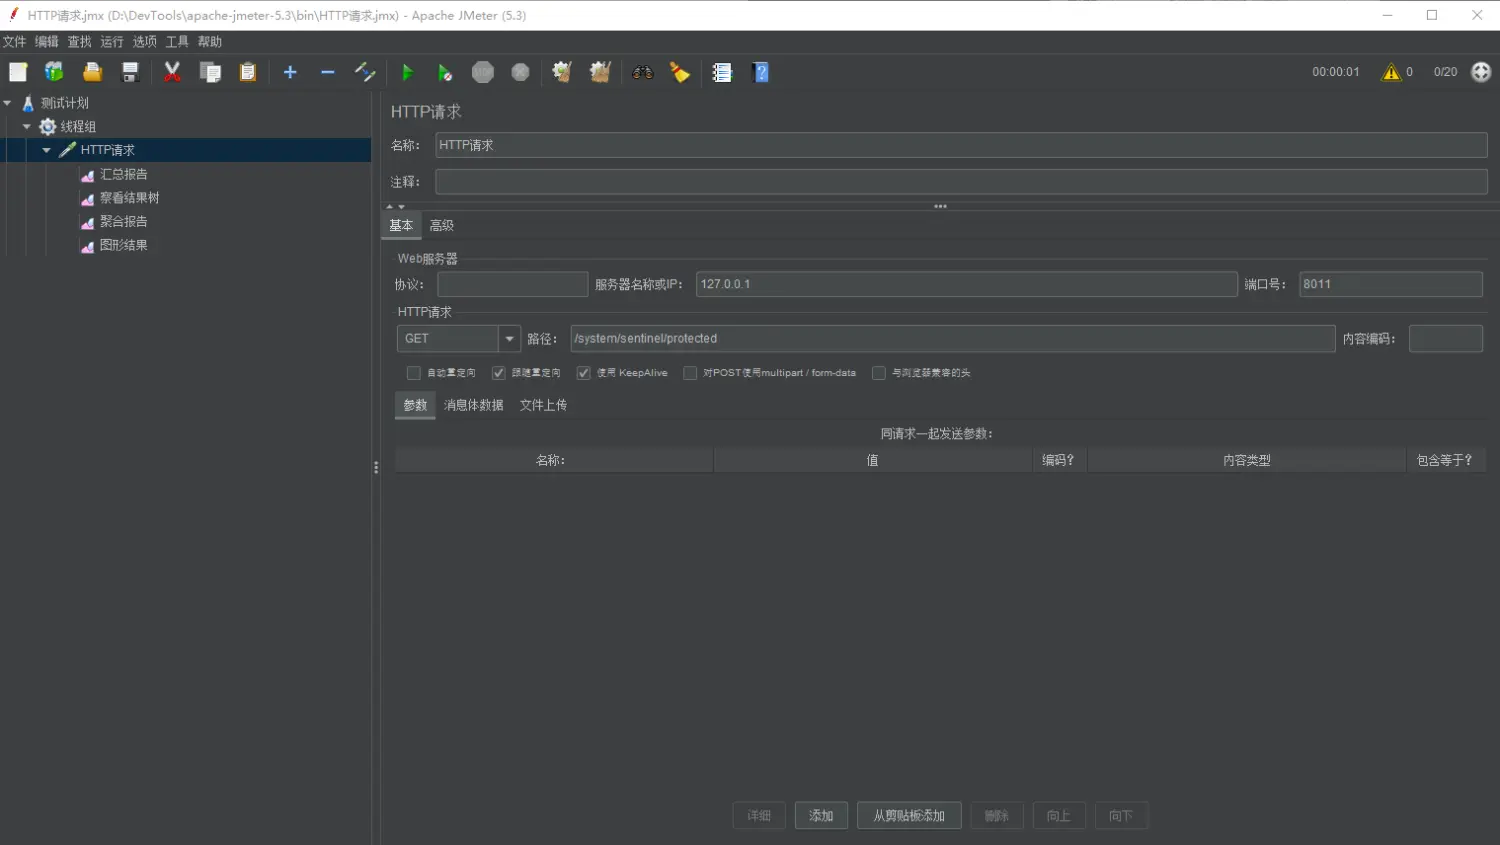Check the 与浏览器兼容的头 checkbox
Screen dimensions: 1500x845
click(879, 373)
